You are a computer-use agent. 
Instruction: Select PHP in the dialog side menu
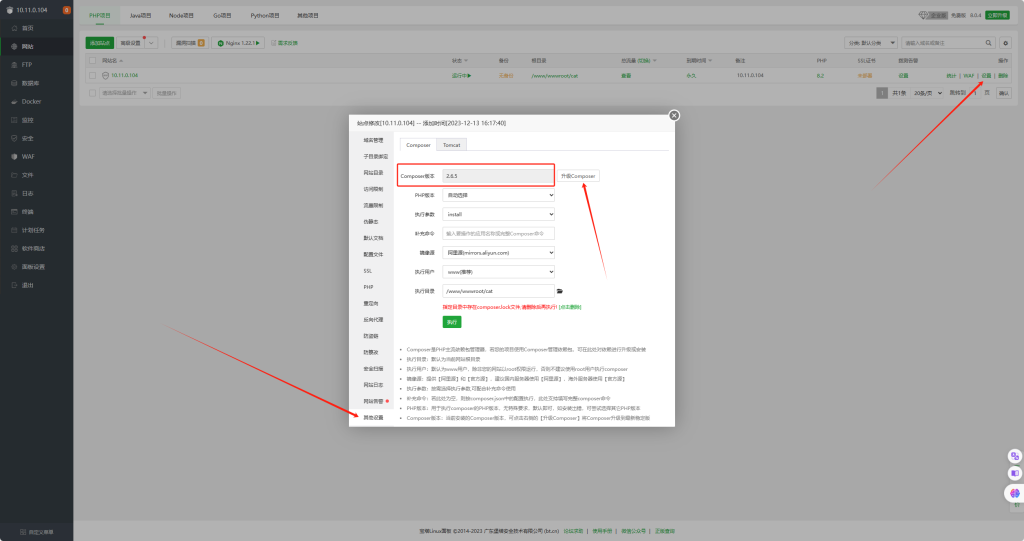point(368,287)
